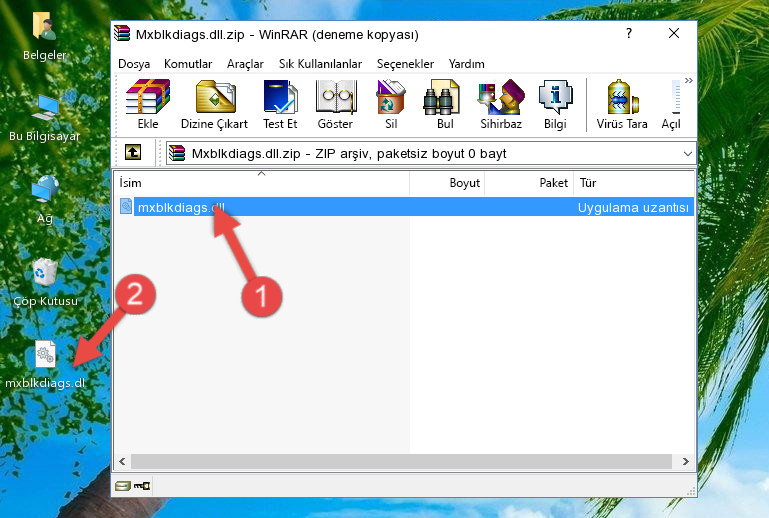Screen dimensions: 769x518
Task: Open the Dosya menu
Action: 134,64
